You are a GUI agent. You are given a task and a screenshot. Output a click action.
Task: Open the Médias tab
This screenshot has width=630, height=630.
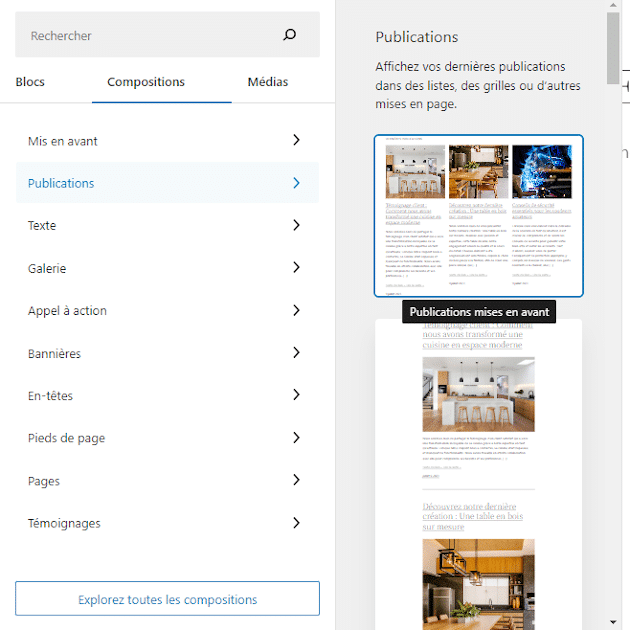point(268,82)
